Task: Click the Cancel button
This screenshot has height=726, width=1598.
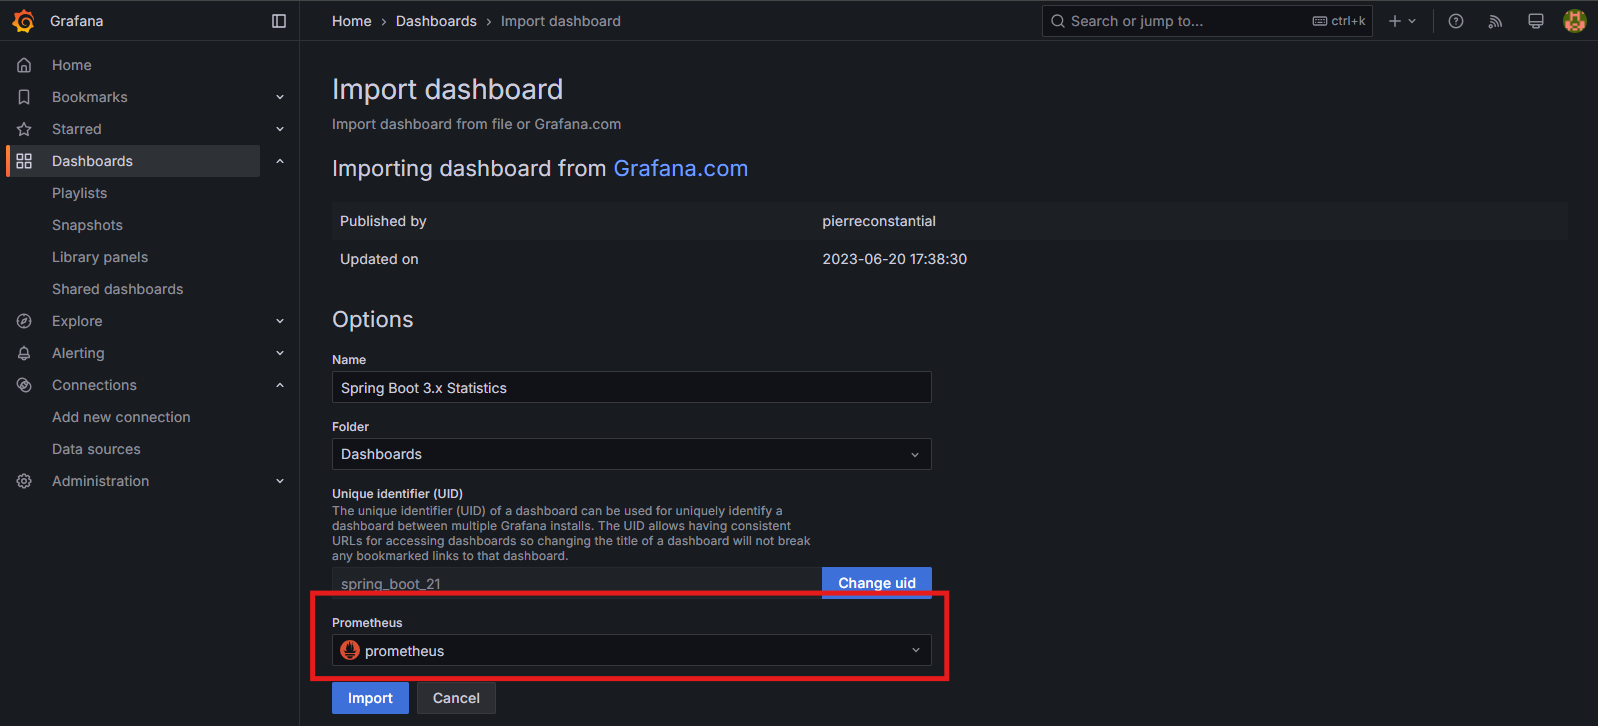Action: [456, 698]
